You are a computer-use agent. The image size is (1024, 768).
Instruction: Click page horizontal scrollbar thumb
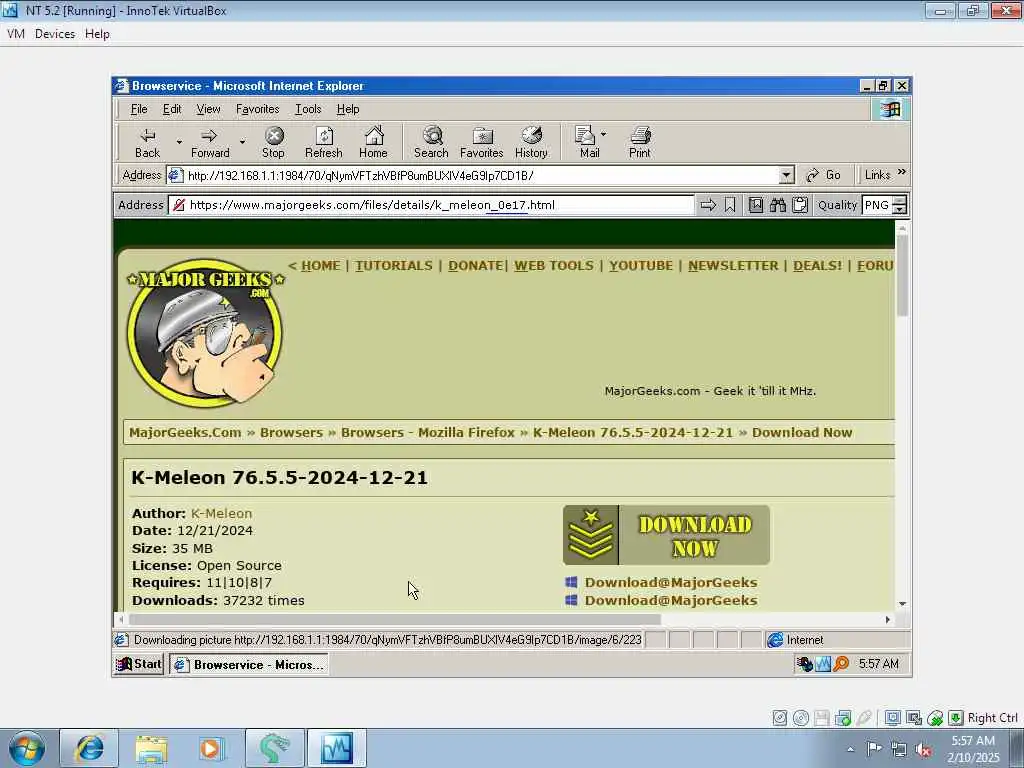(394, 619)
